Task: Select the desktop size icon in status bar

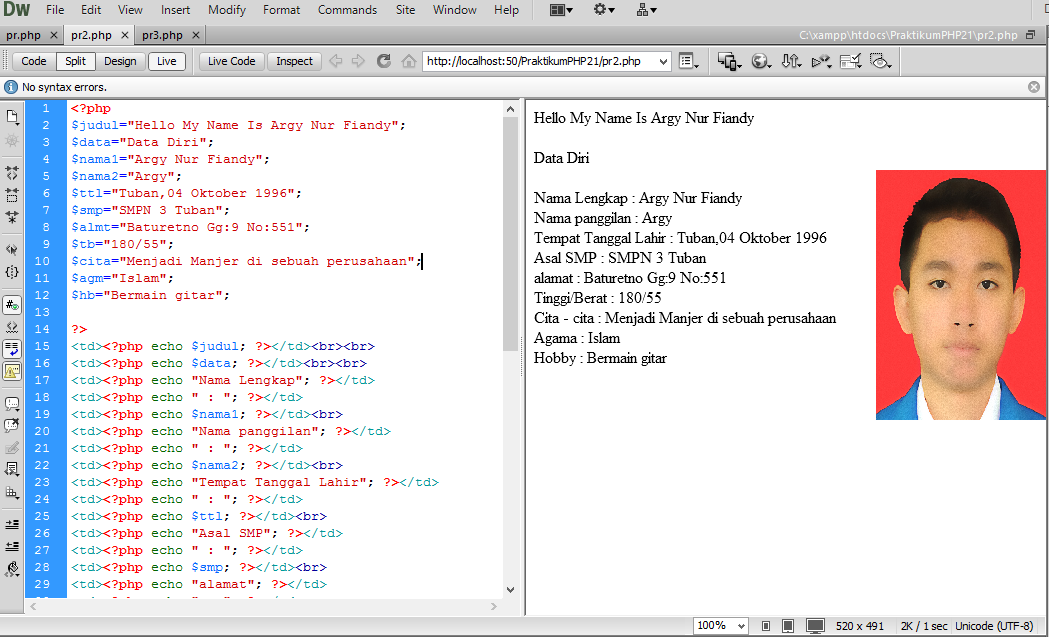Action: (x=815, y=626)
